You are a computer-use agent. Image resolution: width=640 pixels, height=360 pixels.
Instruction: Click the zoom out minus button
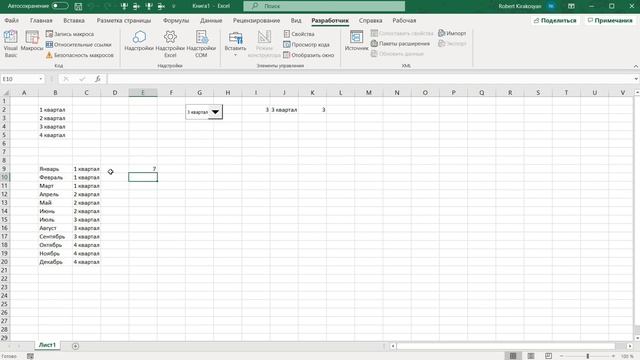pos(562,356)
